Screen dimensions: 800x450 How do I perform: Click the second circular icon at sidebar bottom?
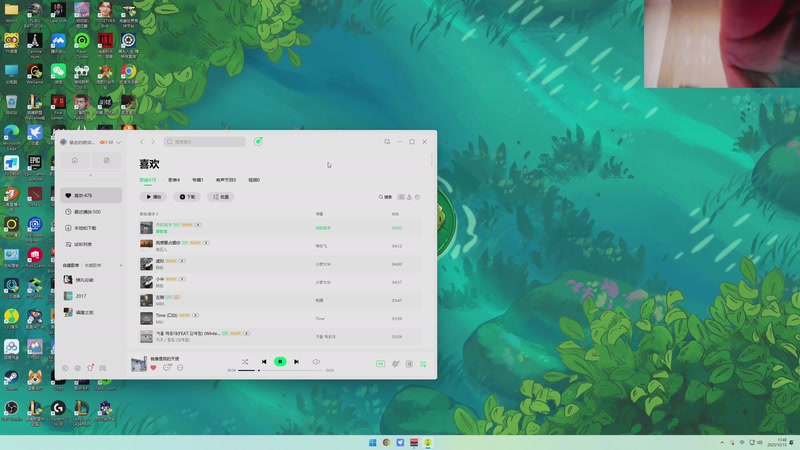[x=78, y=368]
